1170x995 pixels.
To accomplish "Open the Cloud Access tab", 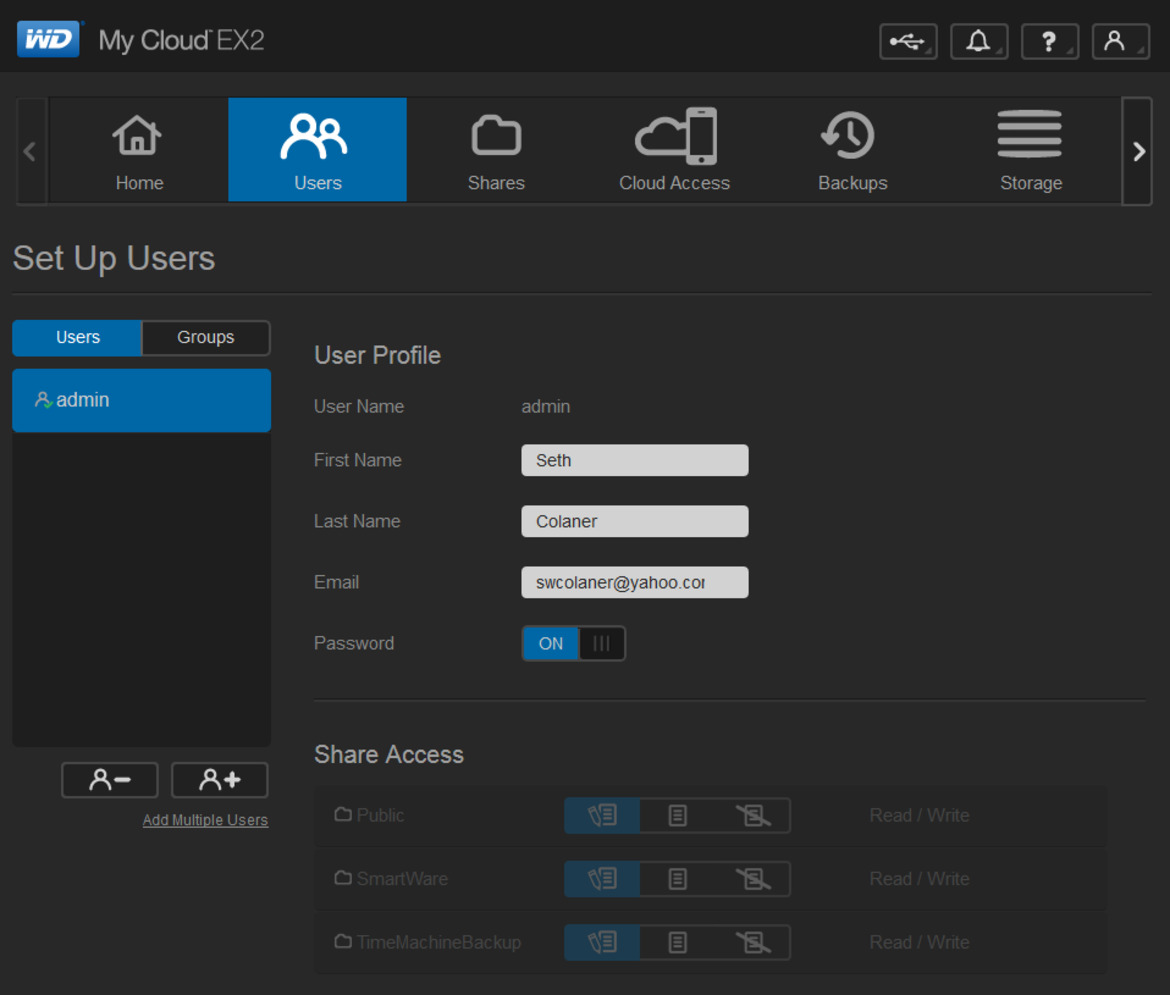I will click(674, 150).
